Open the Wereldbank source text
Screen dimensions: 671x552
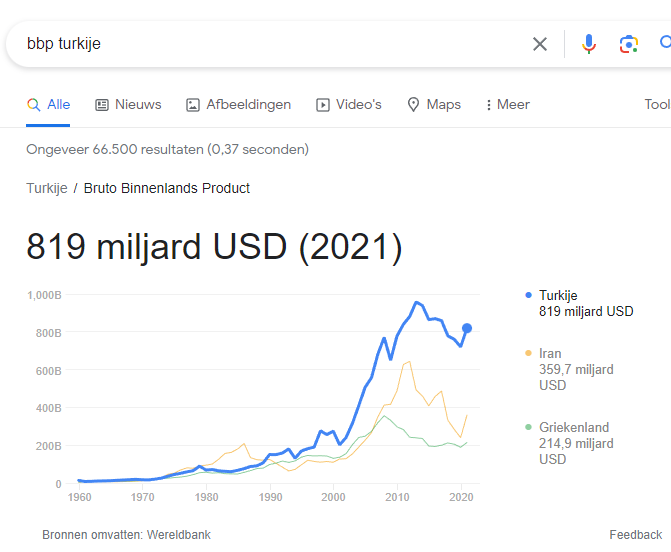point(179,535)
